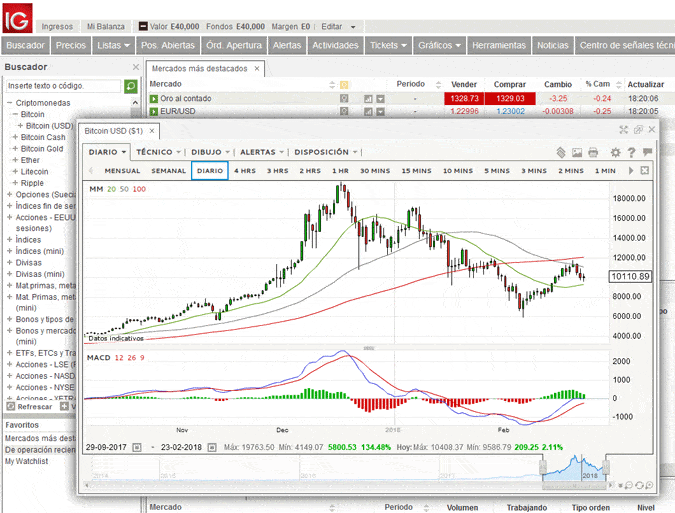This screenshot has height=513, width=675.
Task: Shift timeframes right with arrow
Action: coord(631,170)
